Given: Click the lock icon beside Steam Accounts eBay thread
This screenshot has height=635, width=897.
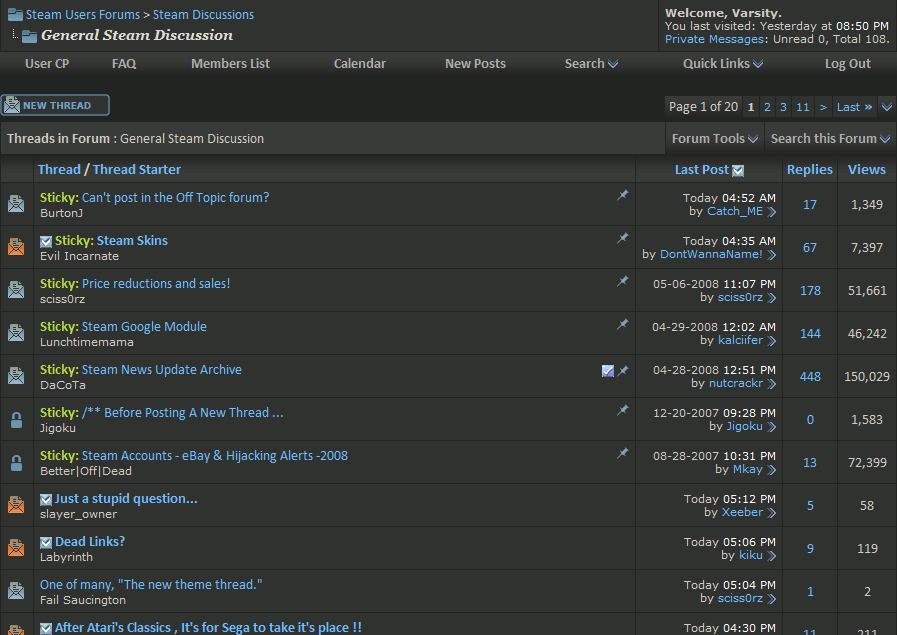Looking at the screenshot, I should pos(17,463).
